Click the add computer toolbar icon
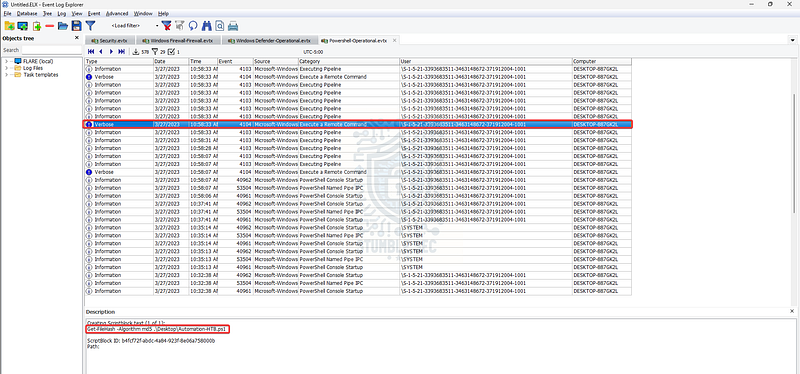800x374 pixels. [22, 26]
